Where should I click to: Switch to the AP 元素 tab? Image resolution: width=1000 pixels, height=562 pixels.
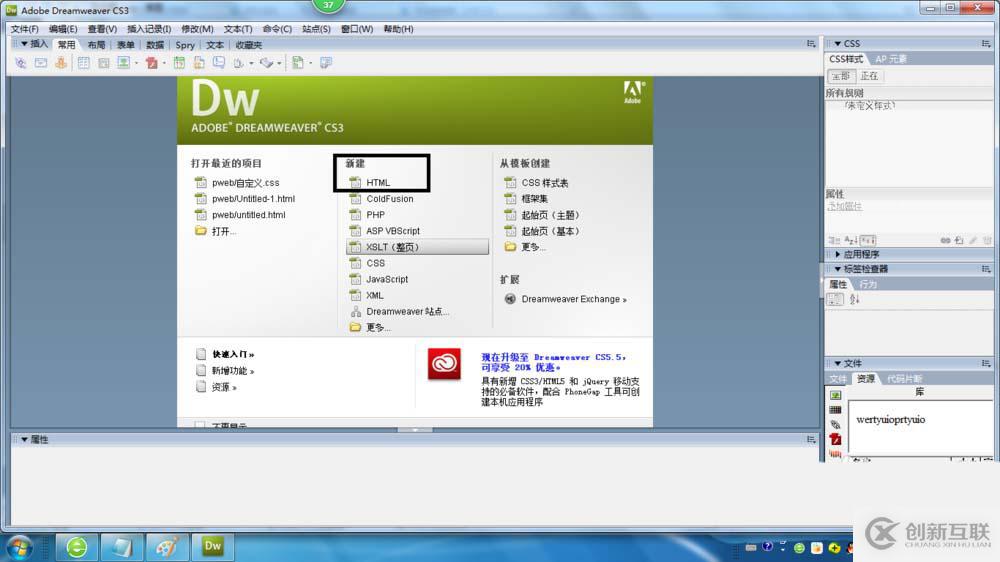[891, 59]
